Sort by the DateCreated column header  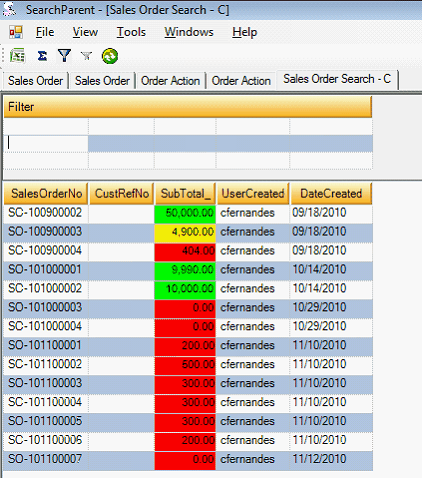(331, 193)
